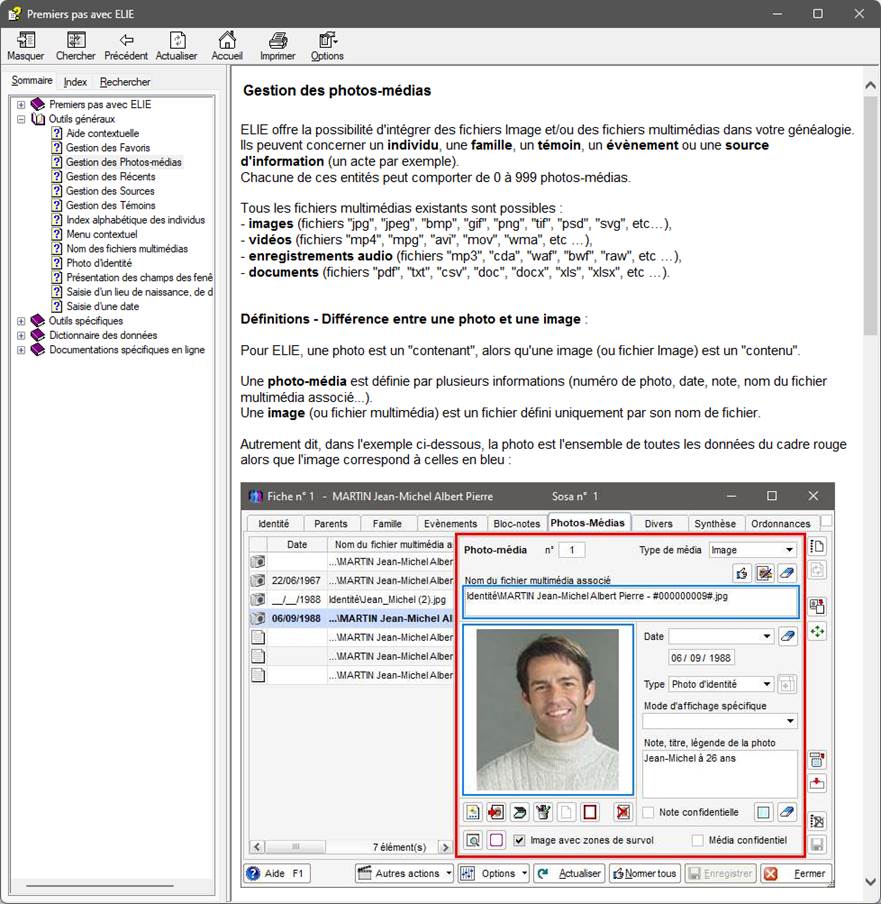The image size is (881, 904).
Task: Click the Aide F1 button
Action: click(277, 873)
